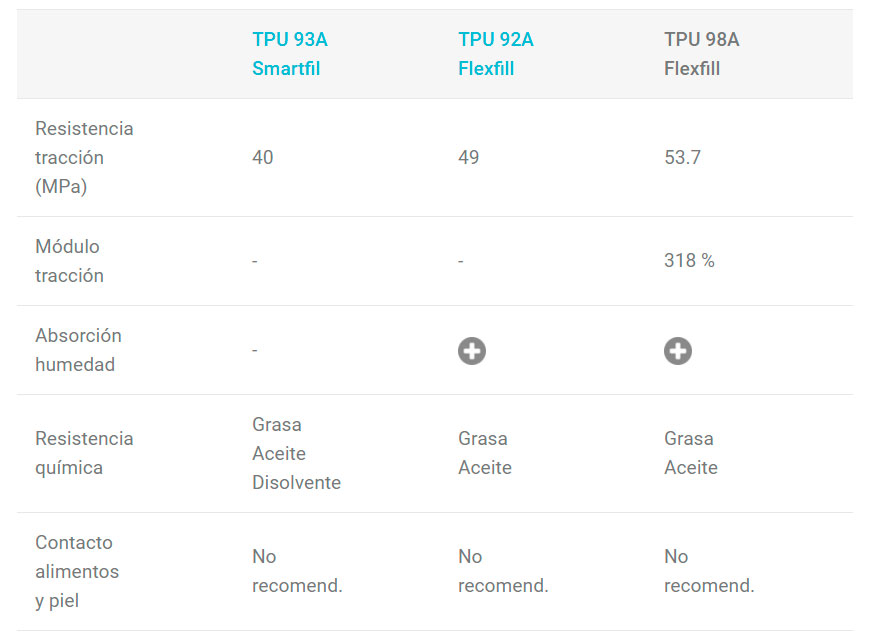Select the Absorción humedad row label
Screen dimensions: 872x642
click(78, 350)
